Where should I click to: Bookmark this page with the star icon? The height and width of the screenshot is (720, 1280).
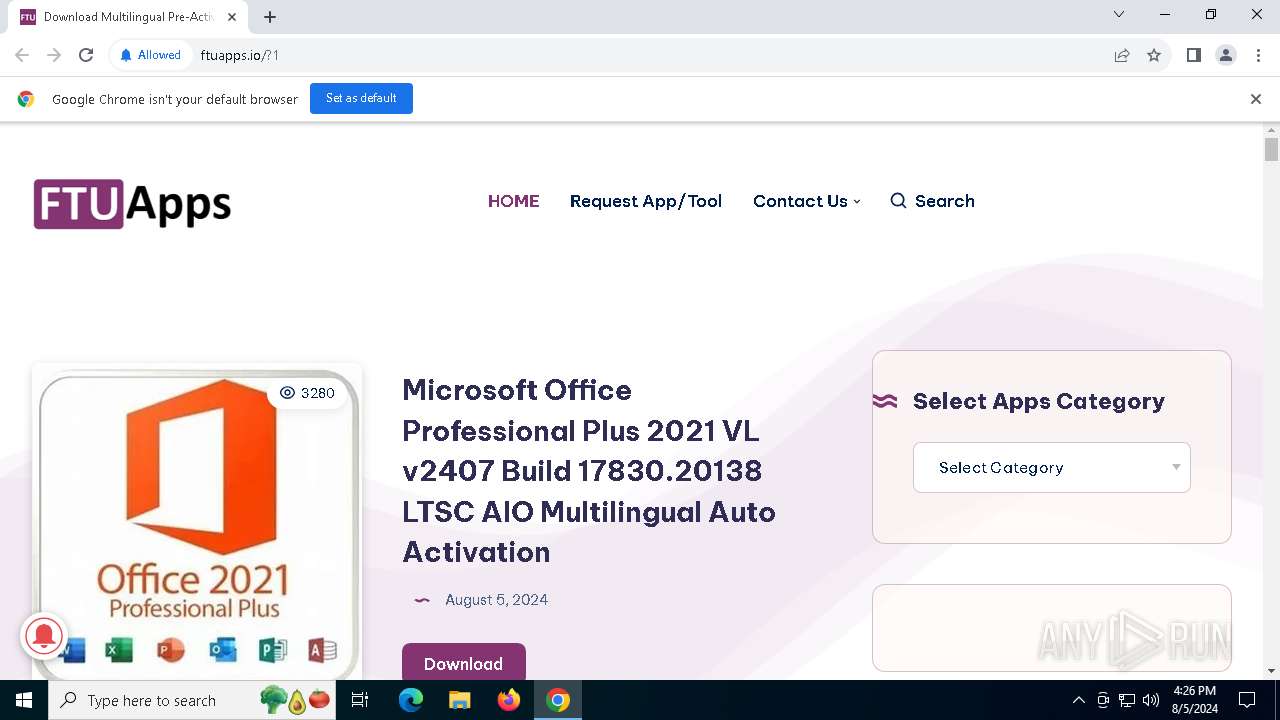(1154, 55)
